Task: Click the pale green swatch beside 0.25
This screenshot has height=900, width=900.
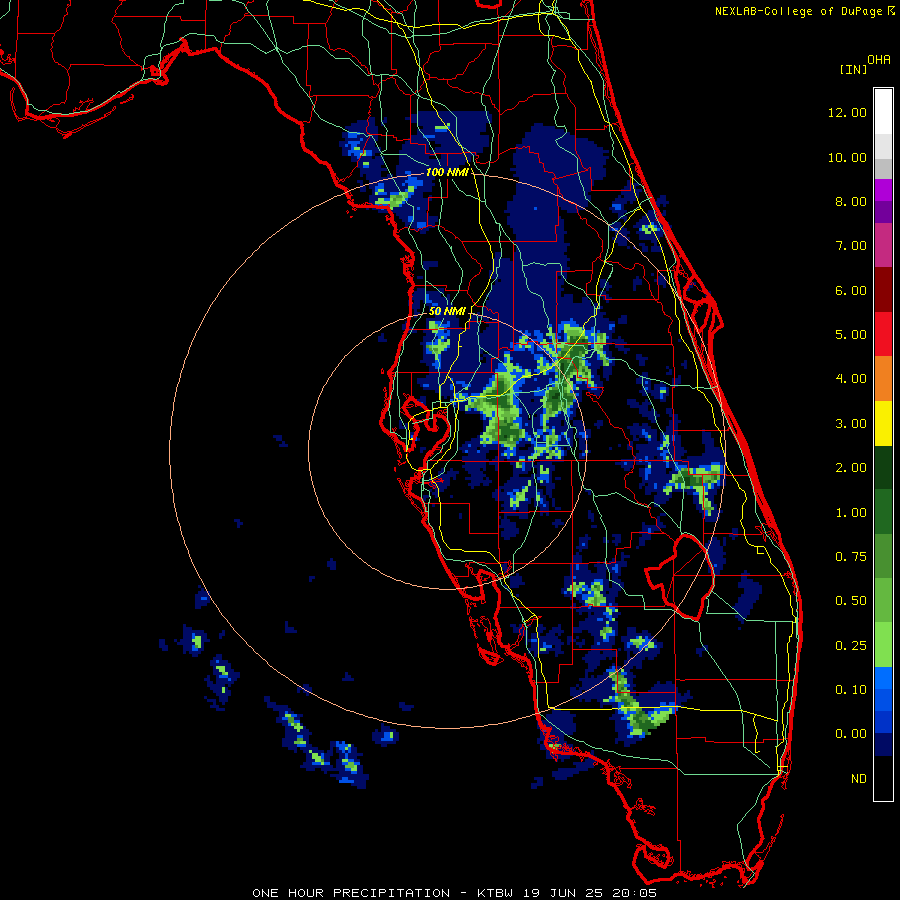Action: tap(883, 645)
